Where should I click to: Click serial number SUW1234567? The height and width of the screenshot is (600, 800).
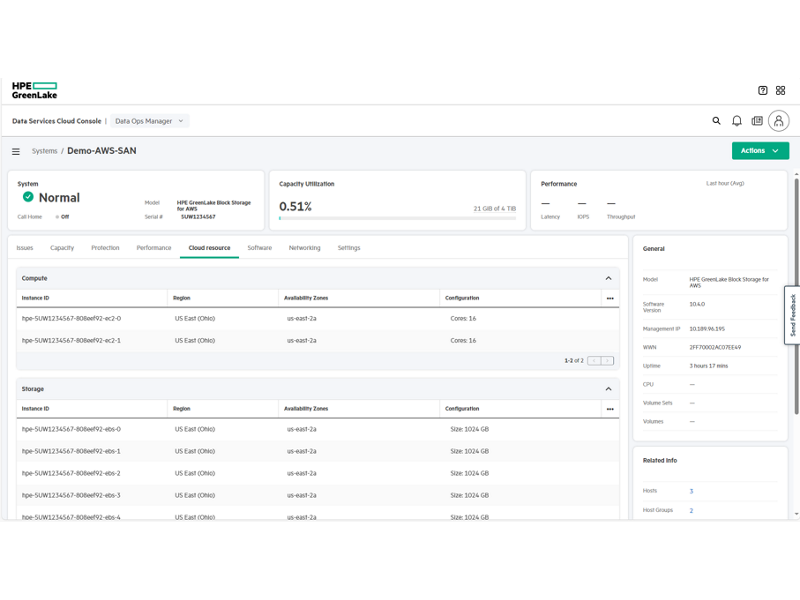click(x=198, y=217)
